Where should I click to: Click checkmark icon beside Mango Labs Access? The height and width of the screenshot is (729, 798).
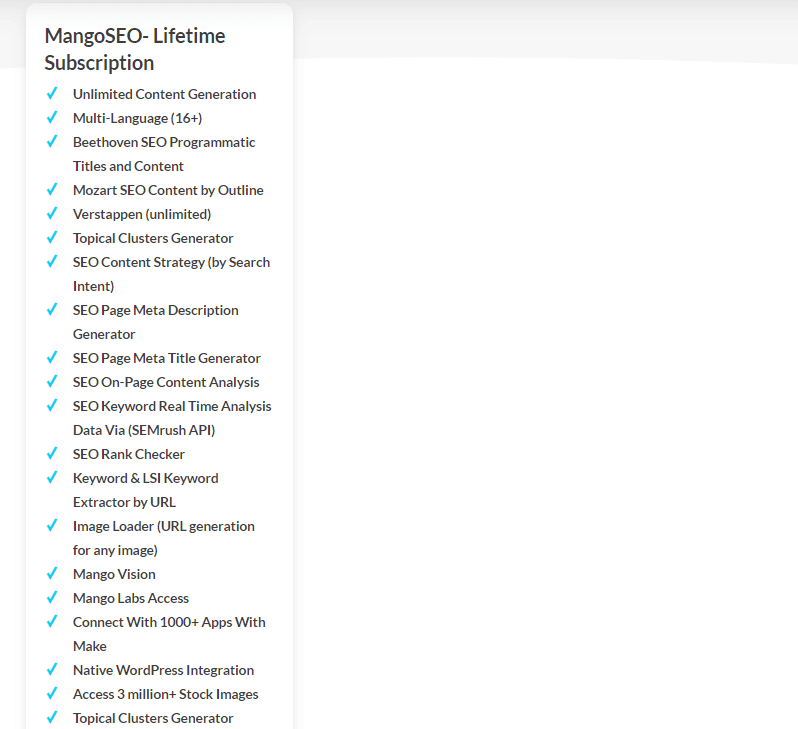(x=52, y=597)
